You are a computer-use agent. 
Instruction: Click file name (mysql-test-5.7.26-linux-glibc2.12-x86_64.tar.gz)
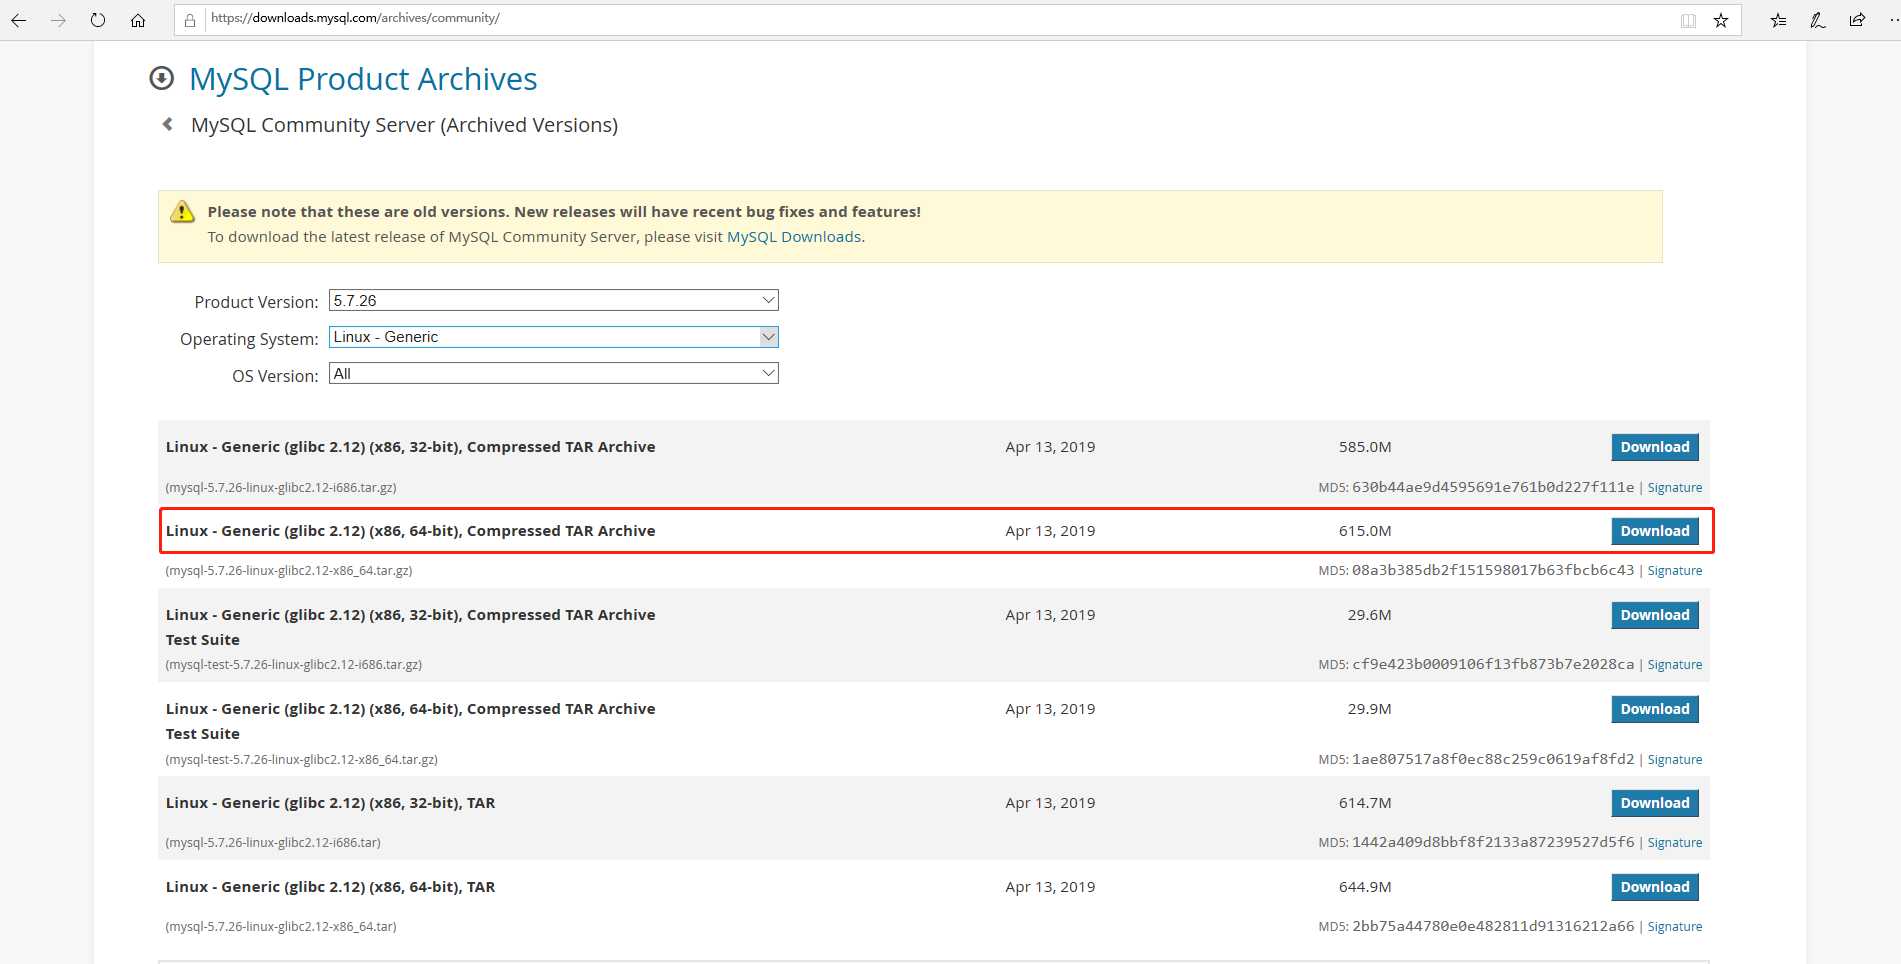302,760
